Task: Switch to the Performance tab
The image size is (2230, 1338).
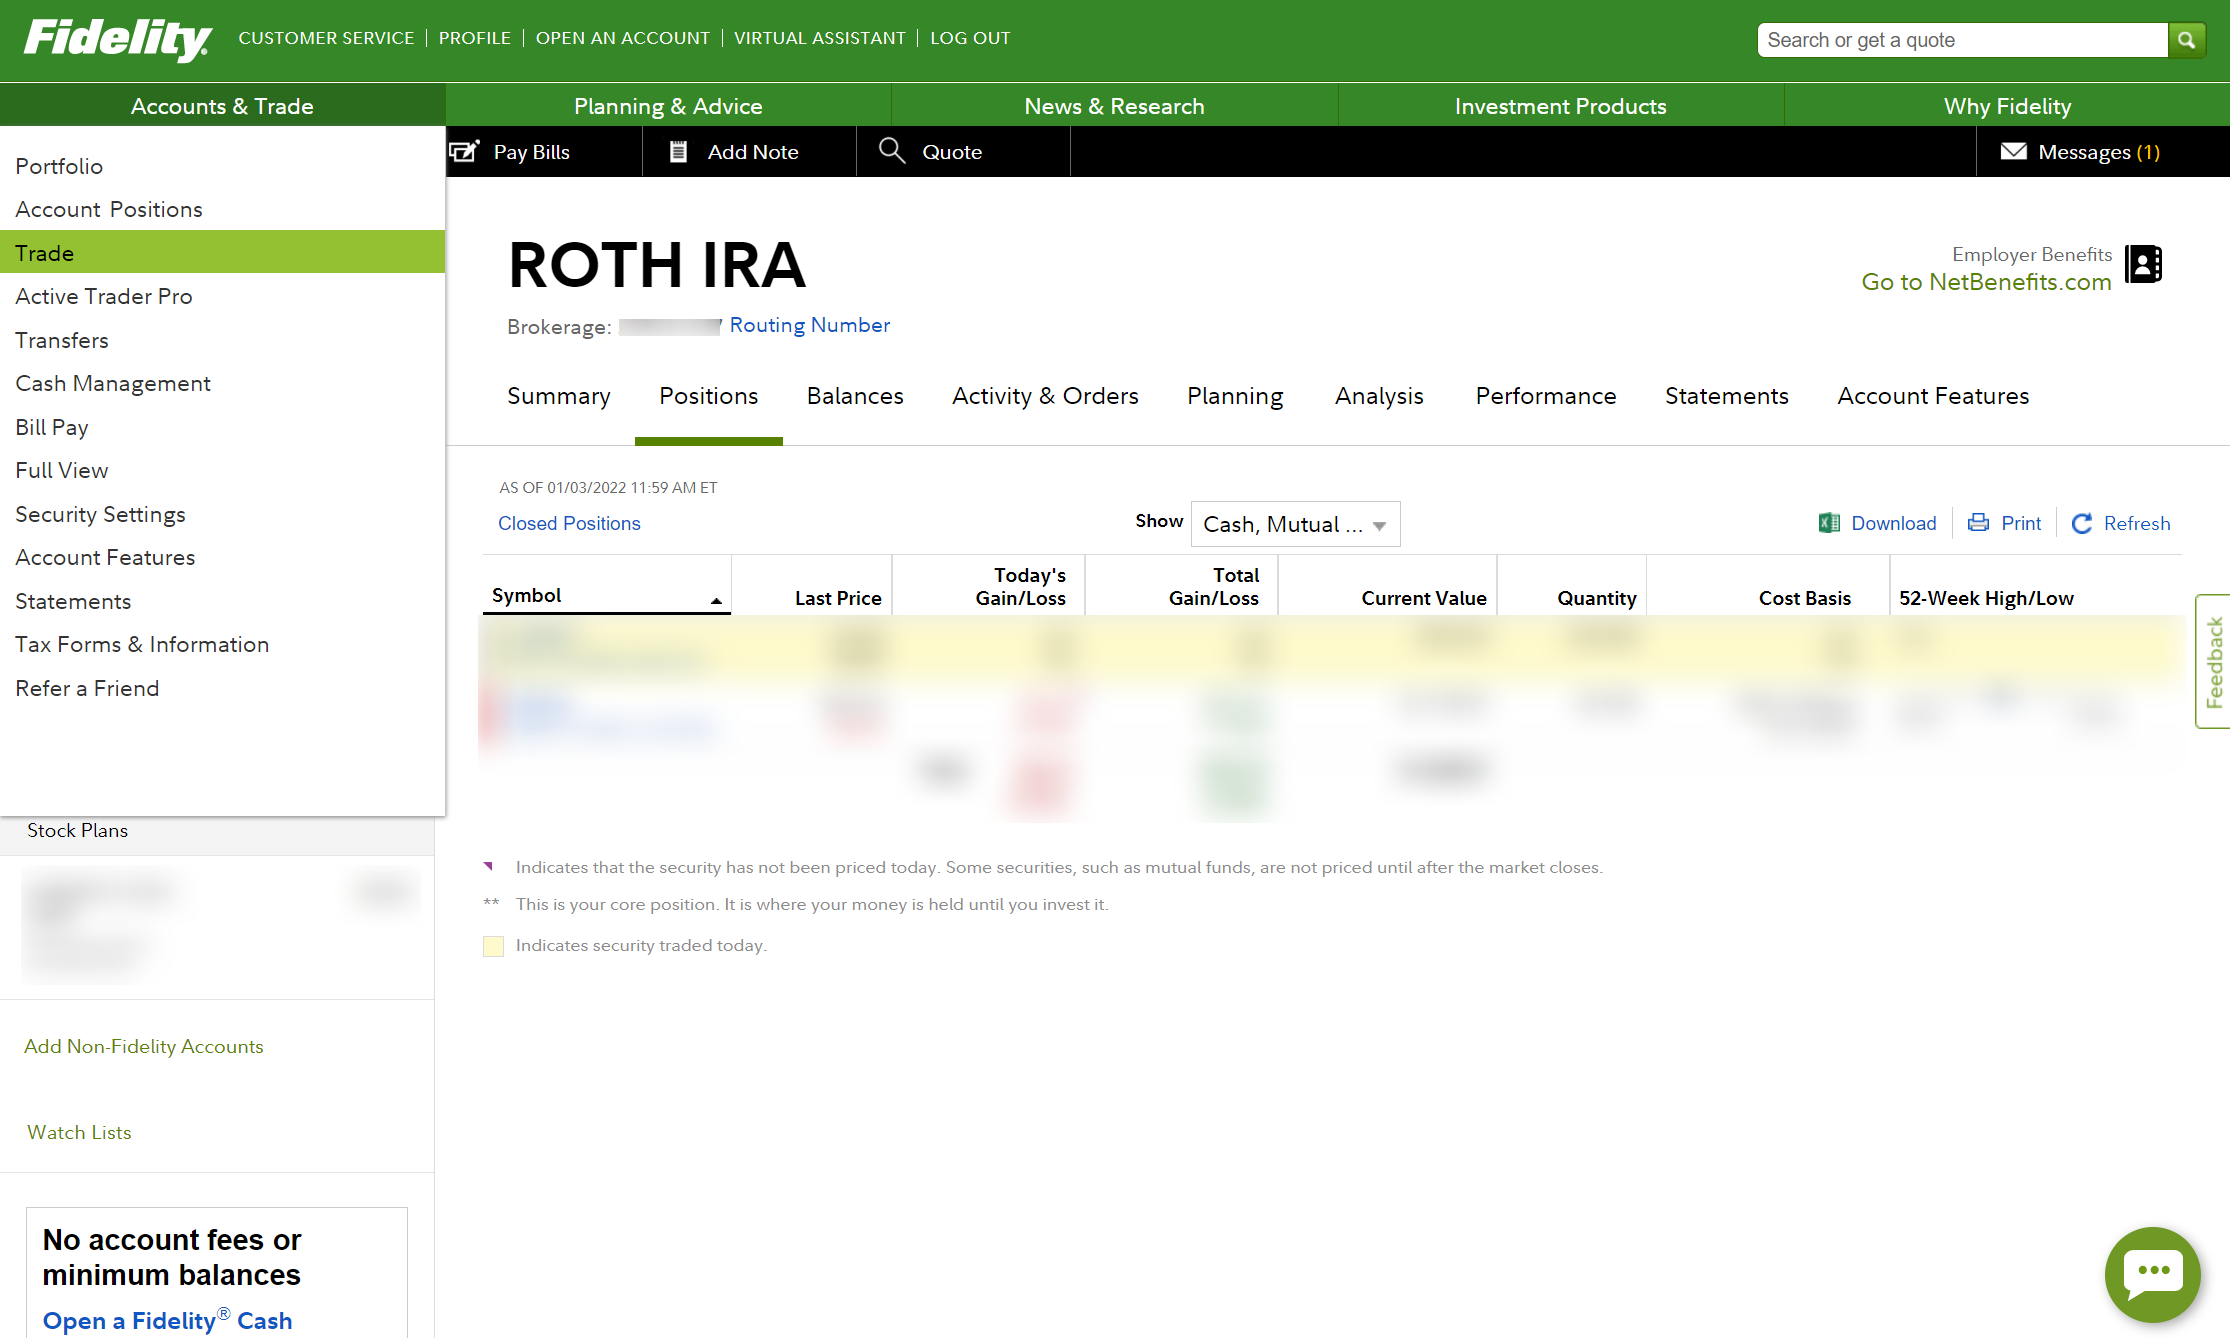Action: tap(1545, 396)
